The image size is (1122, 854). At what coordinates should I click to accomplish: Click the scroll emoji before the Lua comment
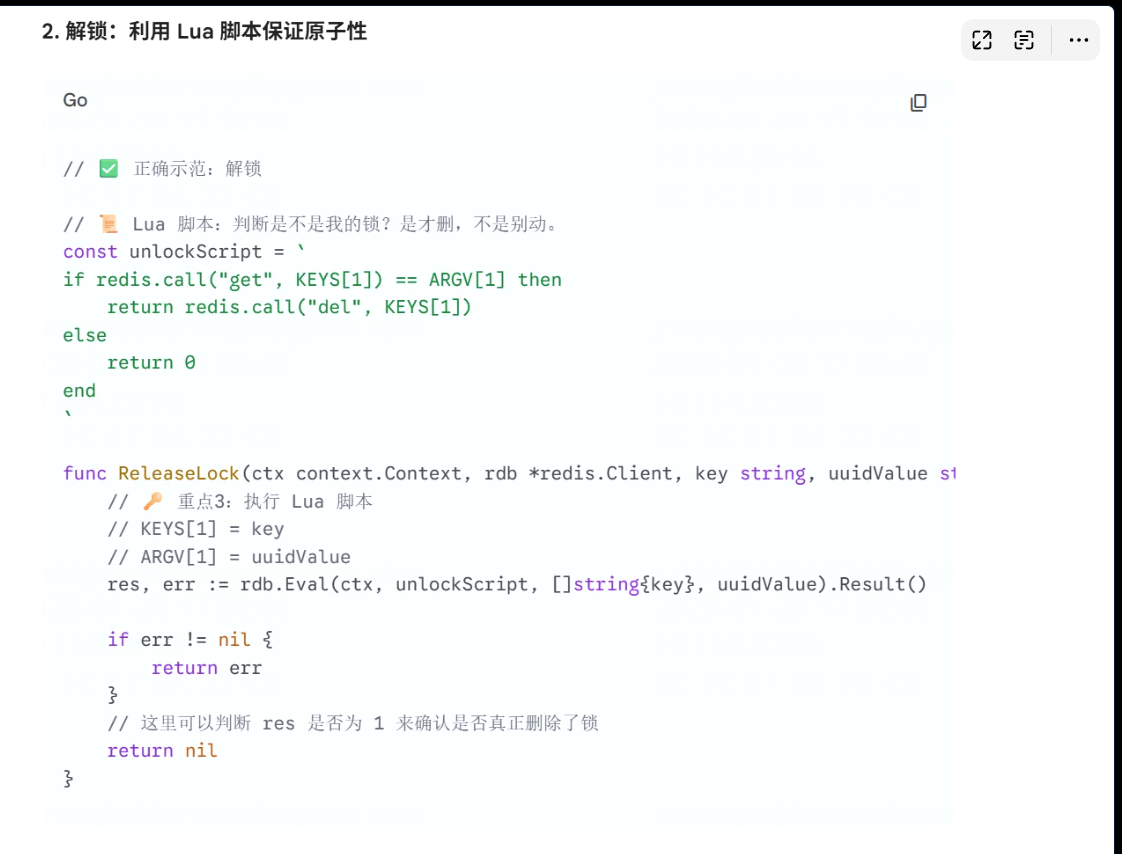(109, 224)
